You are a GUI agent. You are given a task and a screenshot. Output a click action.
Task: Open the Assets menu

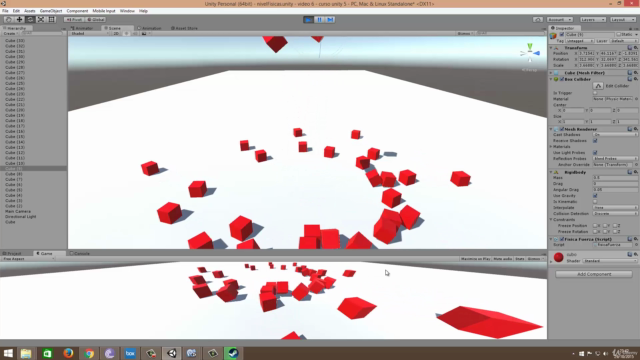pos(29,11)
